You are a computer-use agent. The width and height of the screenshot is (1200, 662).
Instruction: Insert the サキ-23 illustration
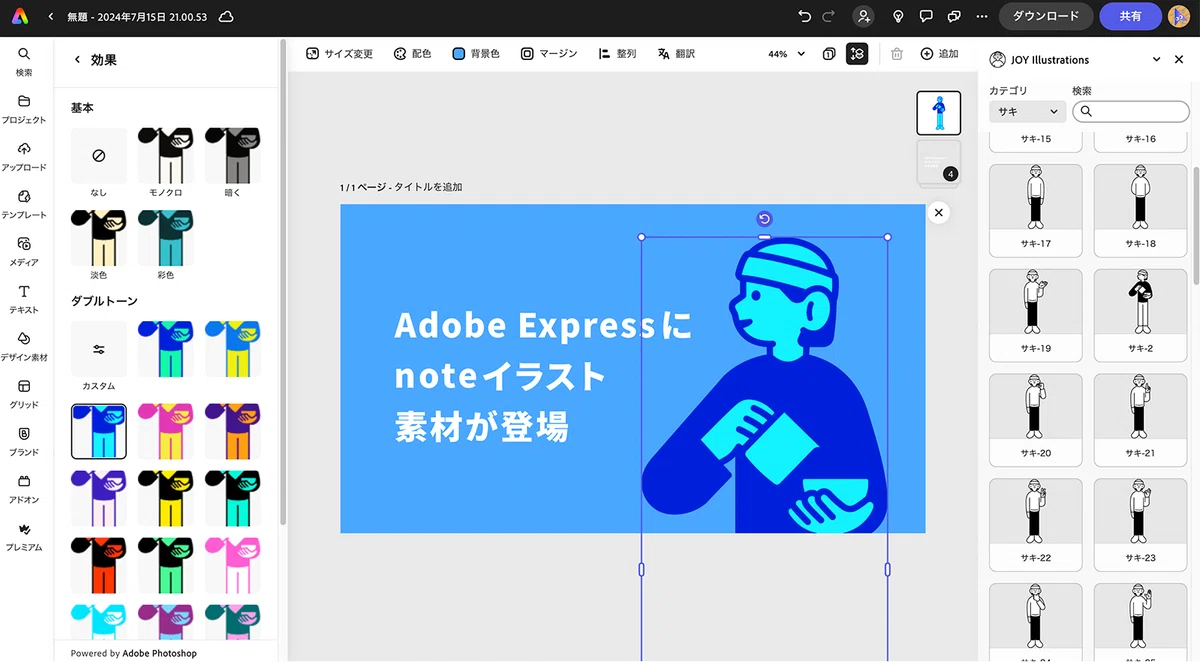[1141, 525]
